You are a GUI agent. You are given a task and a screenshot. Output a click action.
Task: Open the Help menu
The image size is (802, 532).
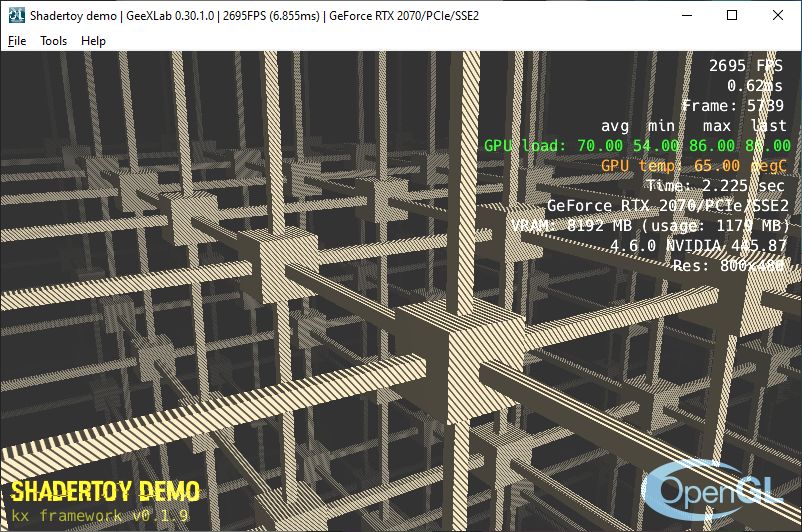pos(93,41)
